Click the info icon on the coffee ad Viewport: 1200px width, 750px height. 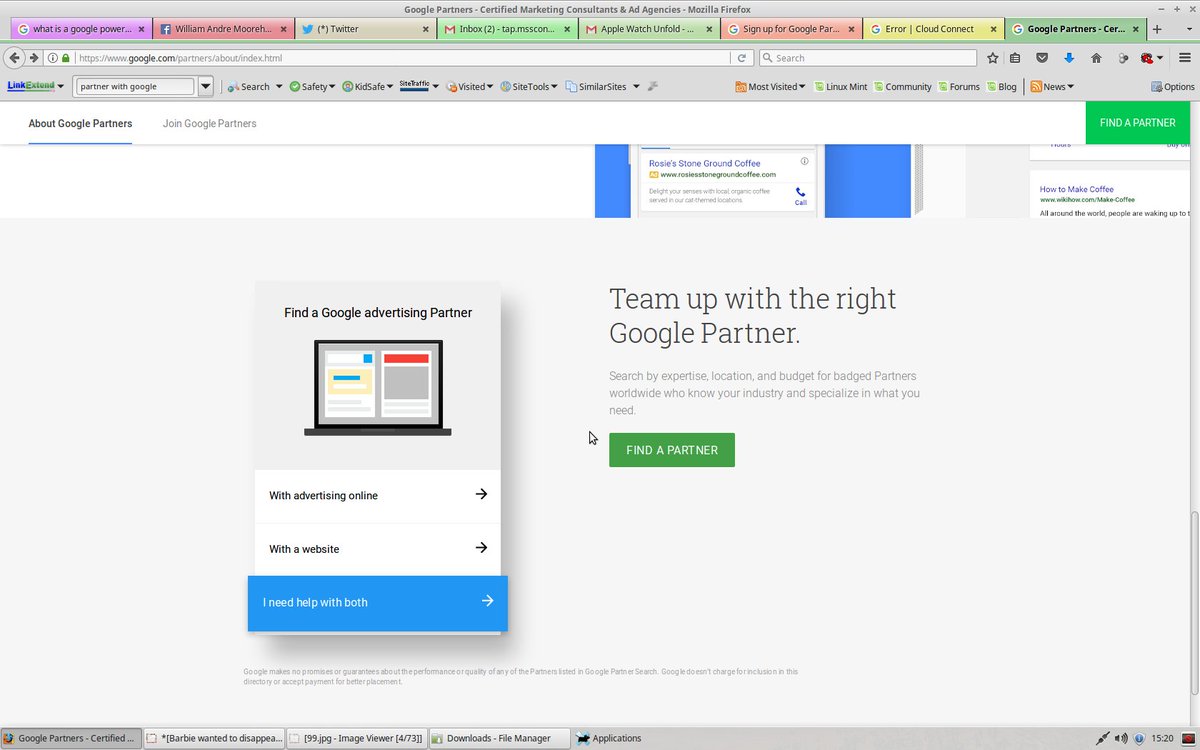click(x=804, y=161)
